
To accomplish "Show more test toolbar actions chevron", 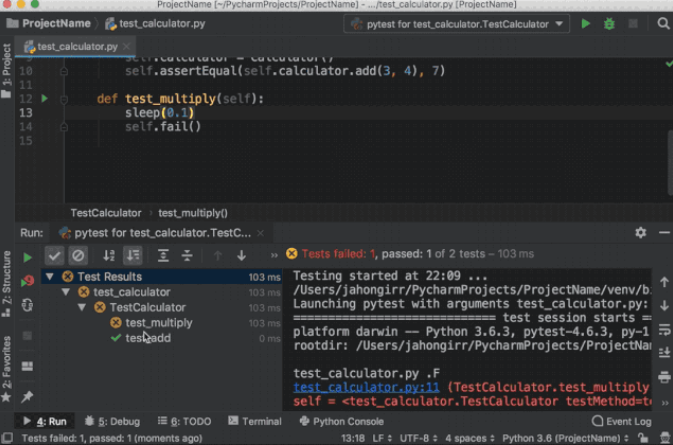I will [x=274, y=256].
